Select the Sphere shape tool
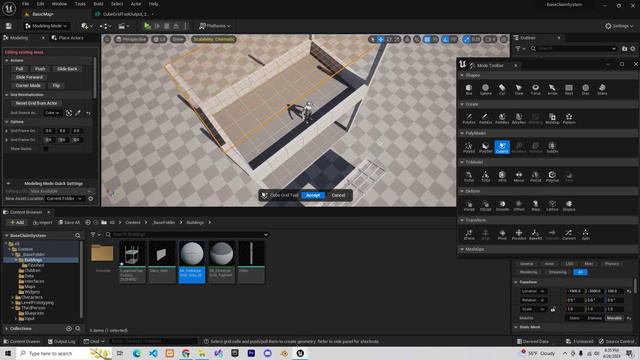This screenshot has width=640, height=360. point(485,90)
